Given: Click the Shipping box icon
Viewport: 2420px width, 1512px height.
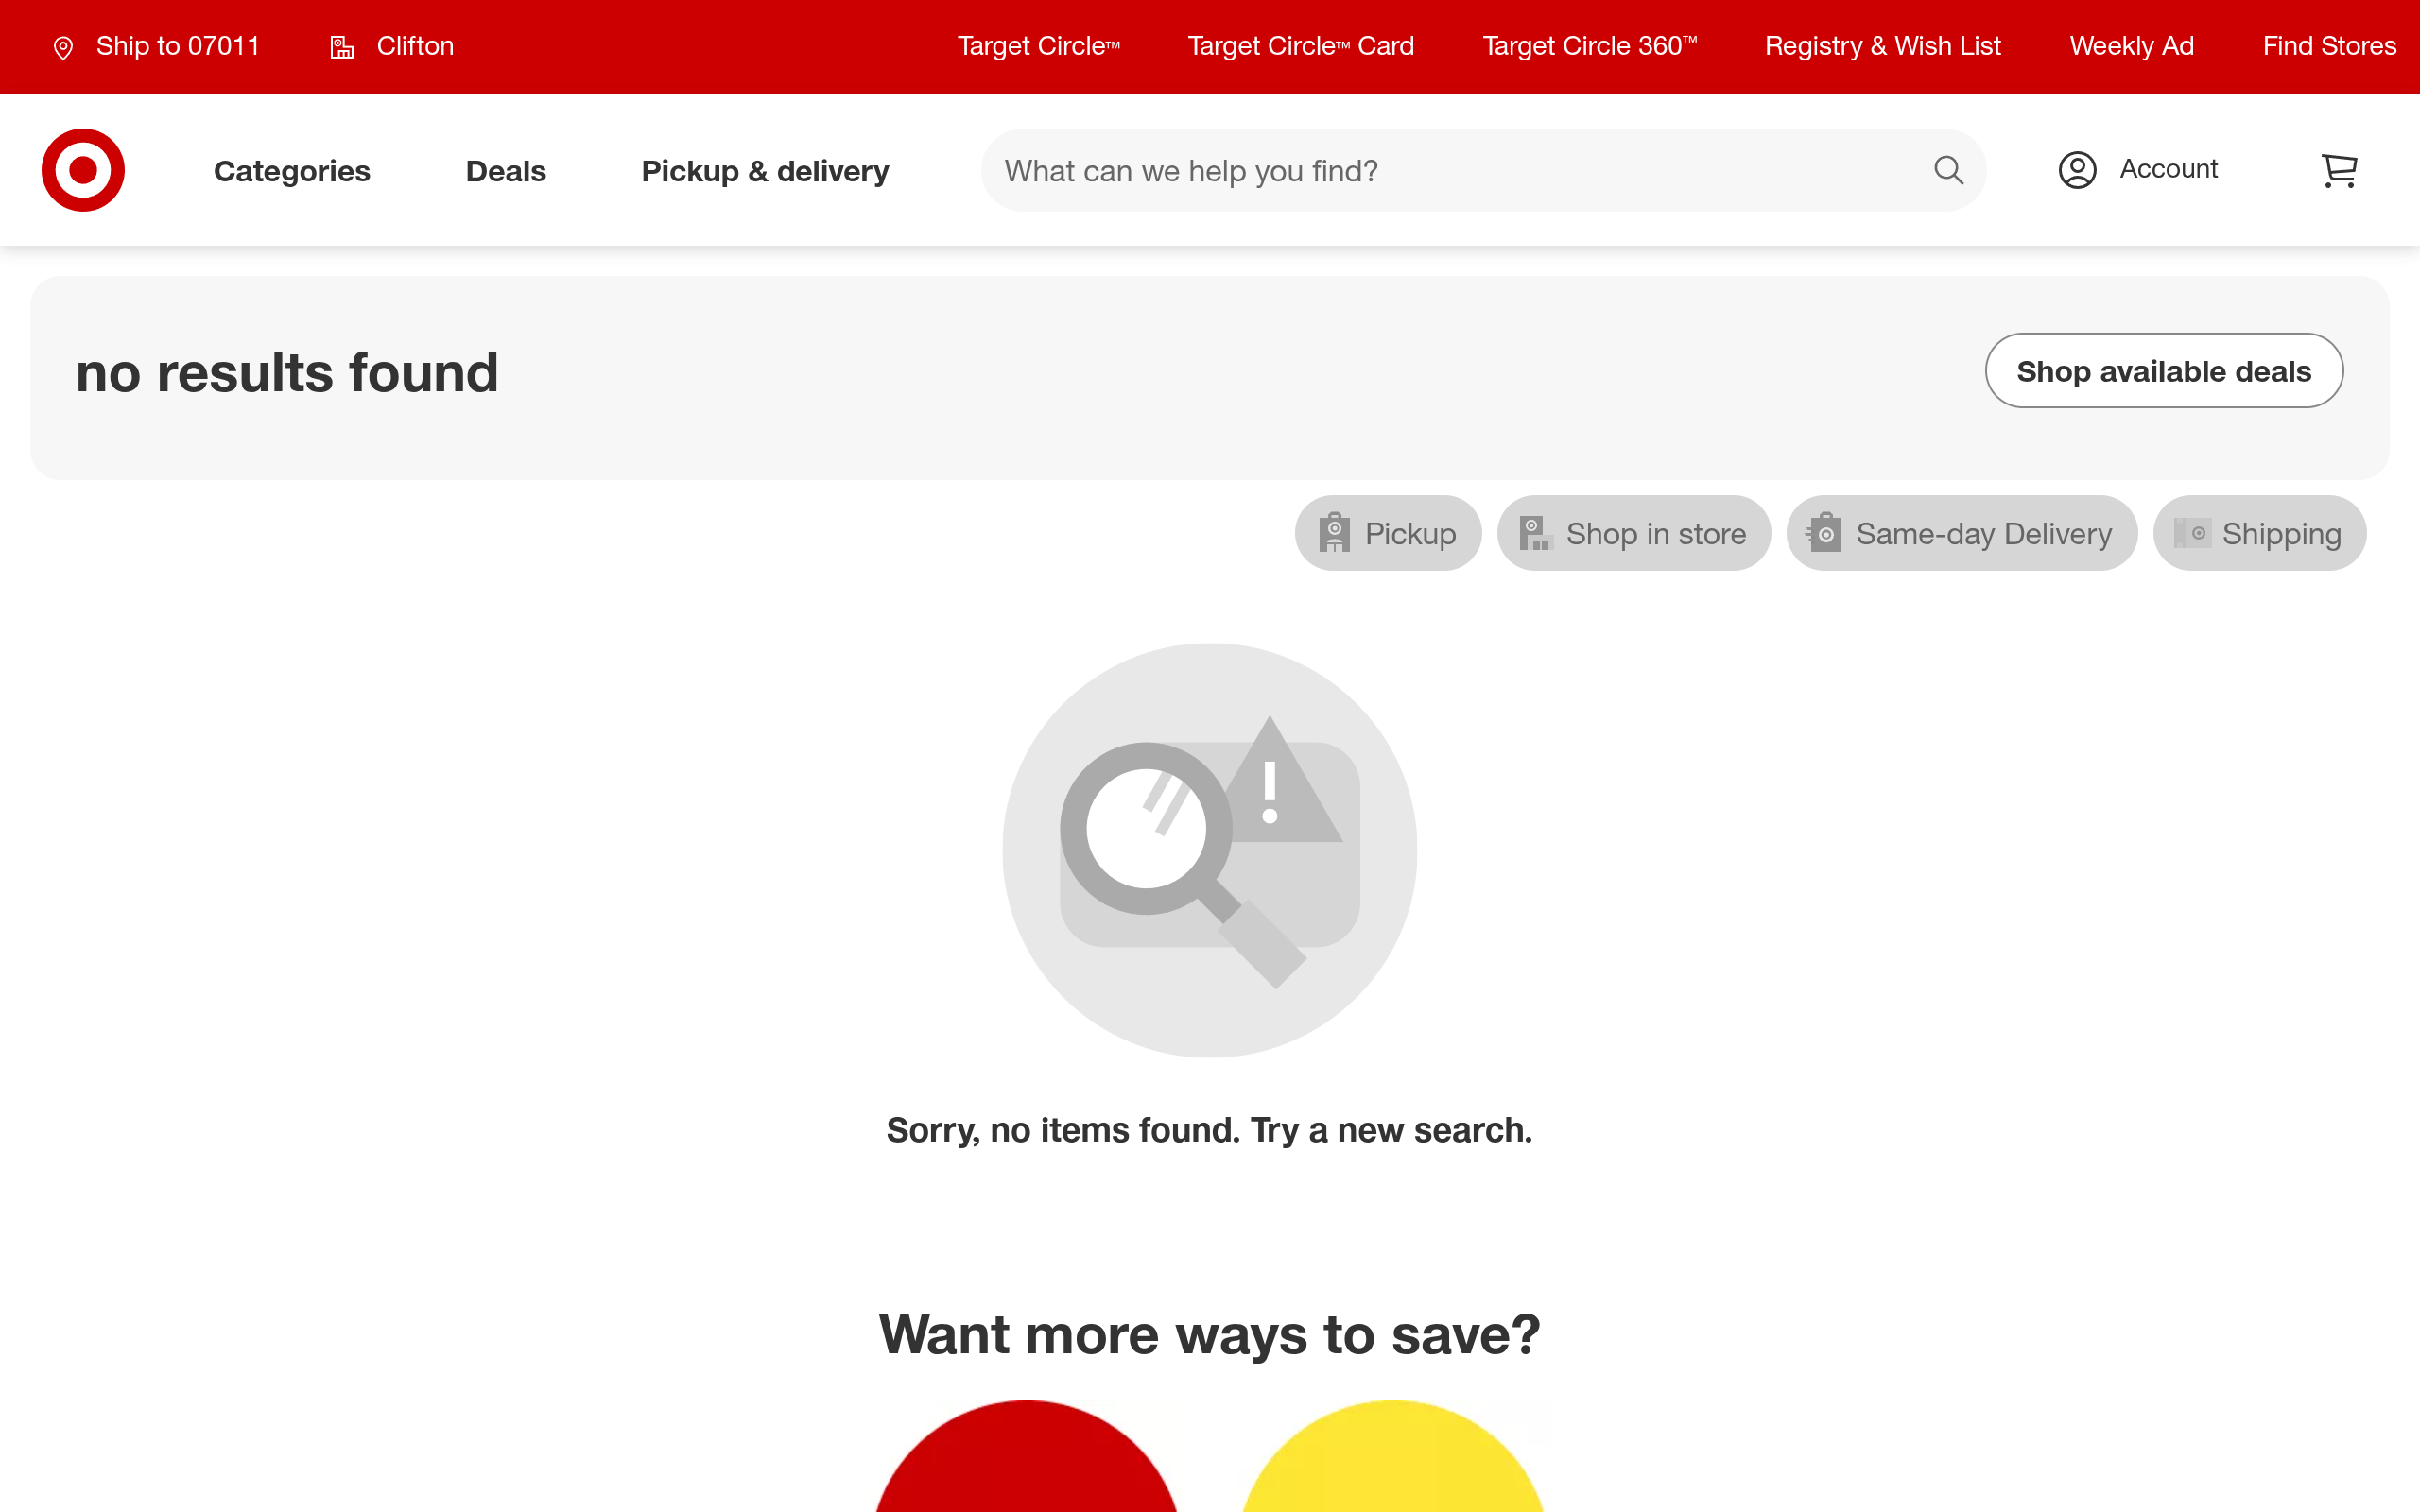Looking at the screenshot, I should (2192, 533).
